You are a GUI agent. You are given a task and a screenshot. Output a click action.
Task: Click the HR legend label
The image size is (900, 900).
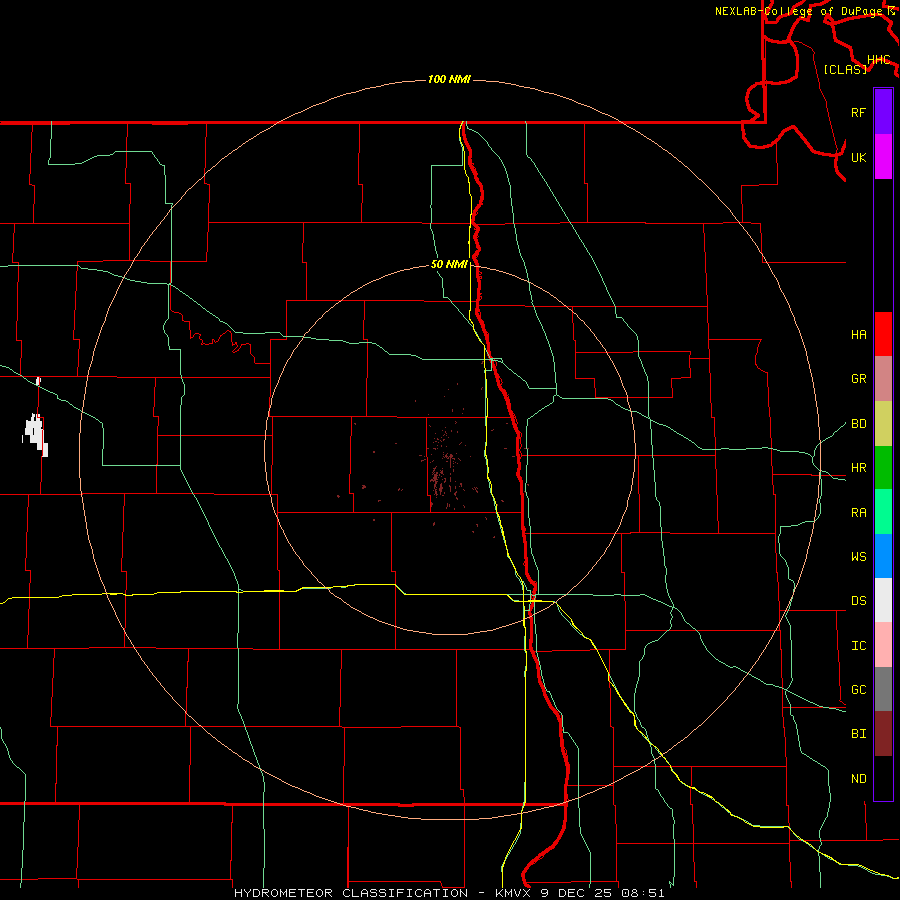pyautogui.click(x=858, y=468)
